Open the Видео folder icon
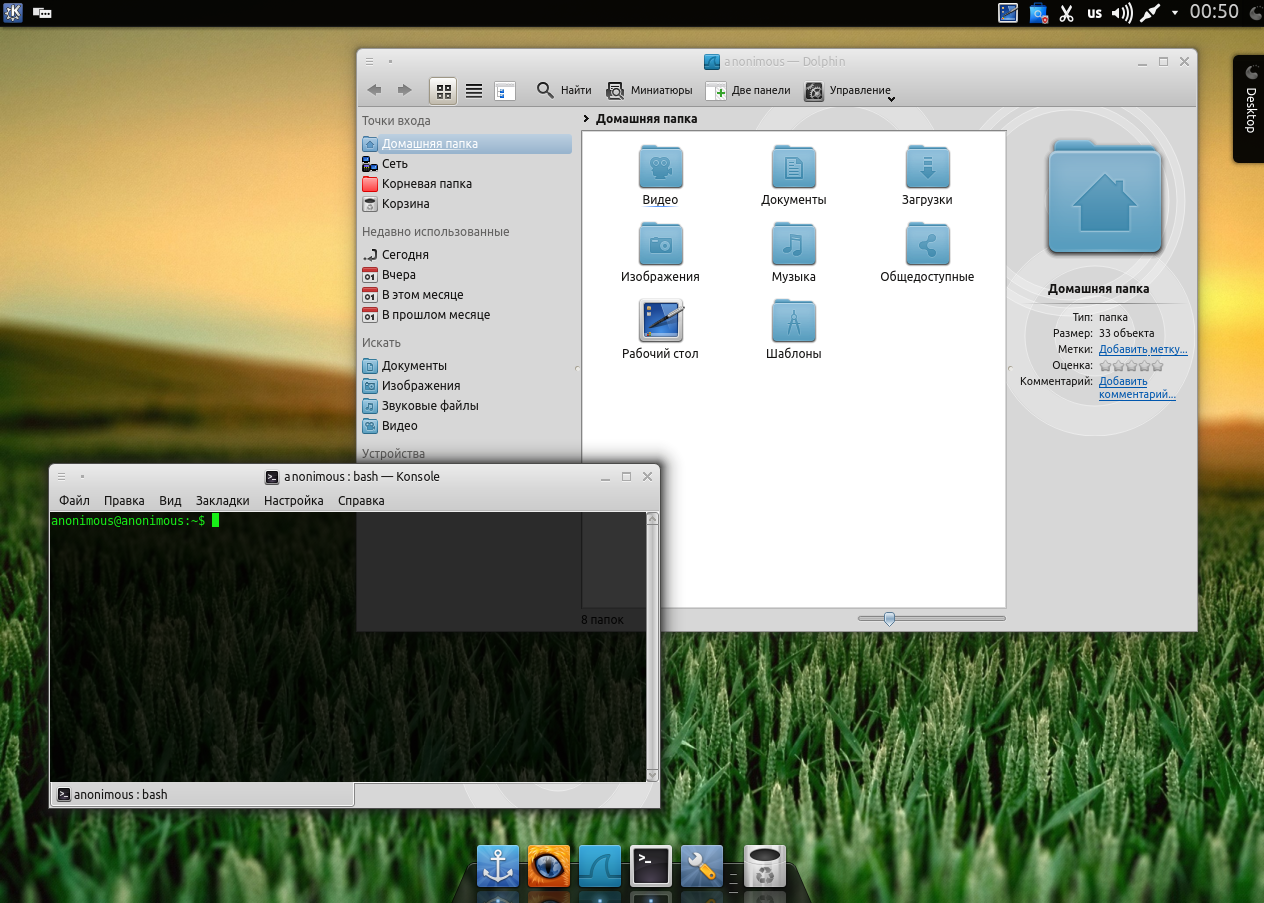This screenshot has height=903, width=1264. pyautogui.click(x=660, y=168)
